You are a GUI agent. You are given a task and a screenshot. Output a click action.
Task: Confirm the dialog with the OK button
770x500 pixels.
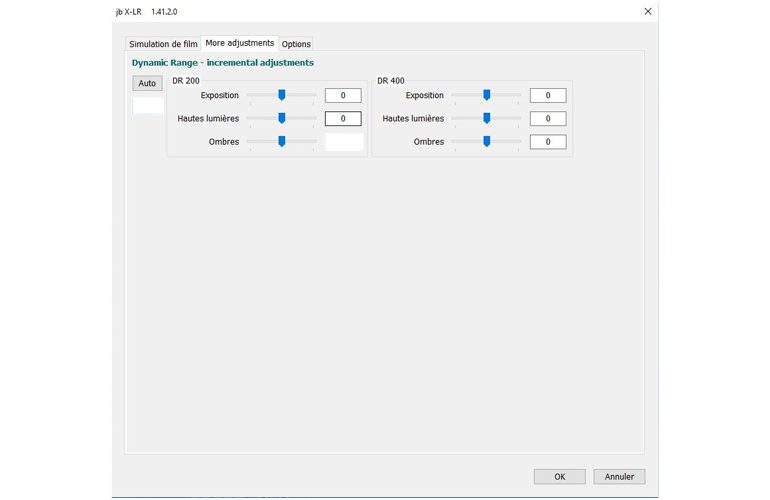[559, 477]
